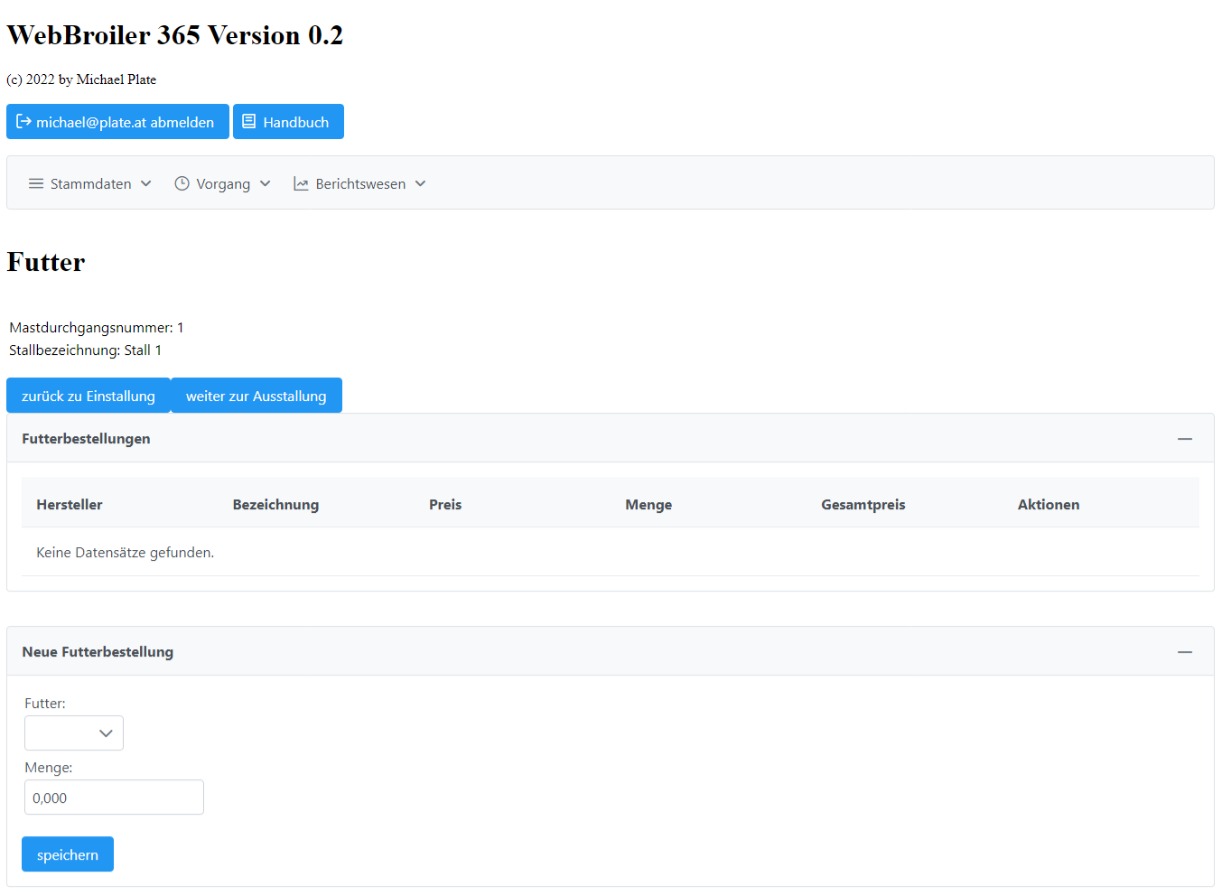Click the logout arrow icon

click(24, 122)
